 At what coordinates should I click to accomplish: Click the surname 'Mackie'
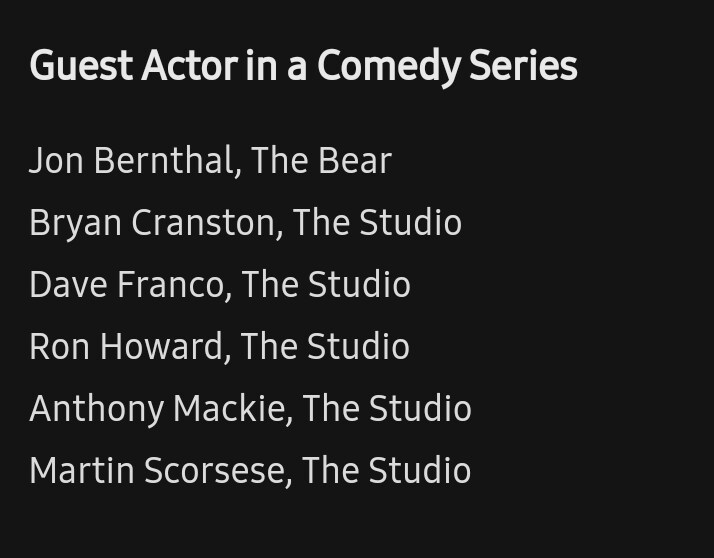pyautogui.click(x=230, y=409)
